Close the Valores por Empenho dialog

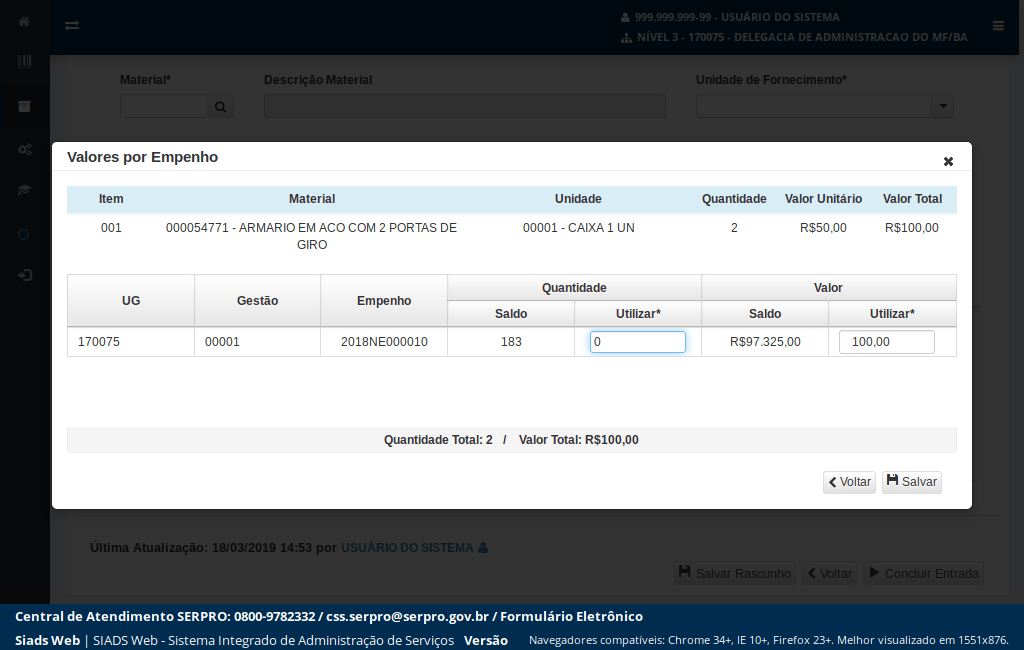coord(948,161)
